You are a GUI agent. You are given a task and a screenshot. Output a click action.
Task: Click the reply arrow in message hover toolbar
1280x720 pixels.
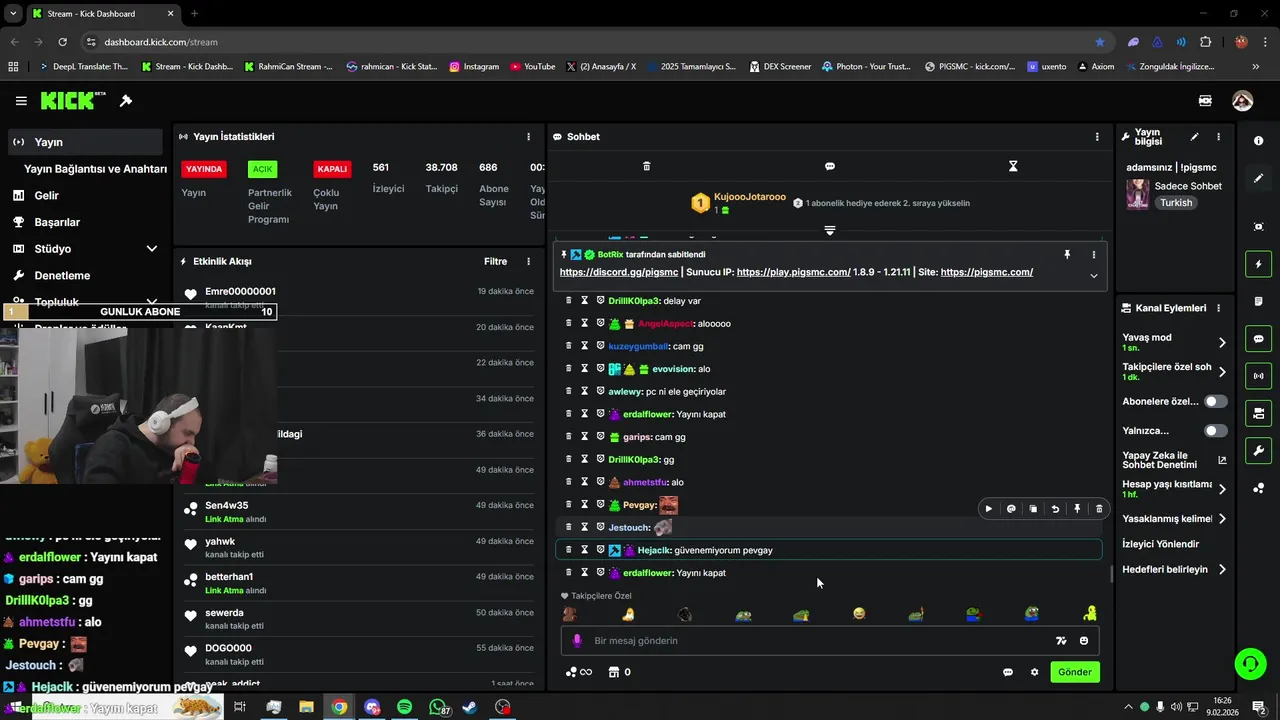pos(1055,509)
